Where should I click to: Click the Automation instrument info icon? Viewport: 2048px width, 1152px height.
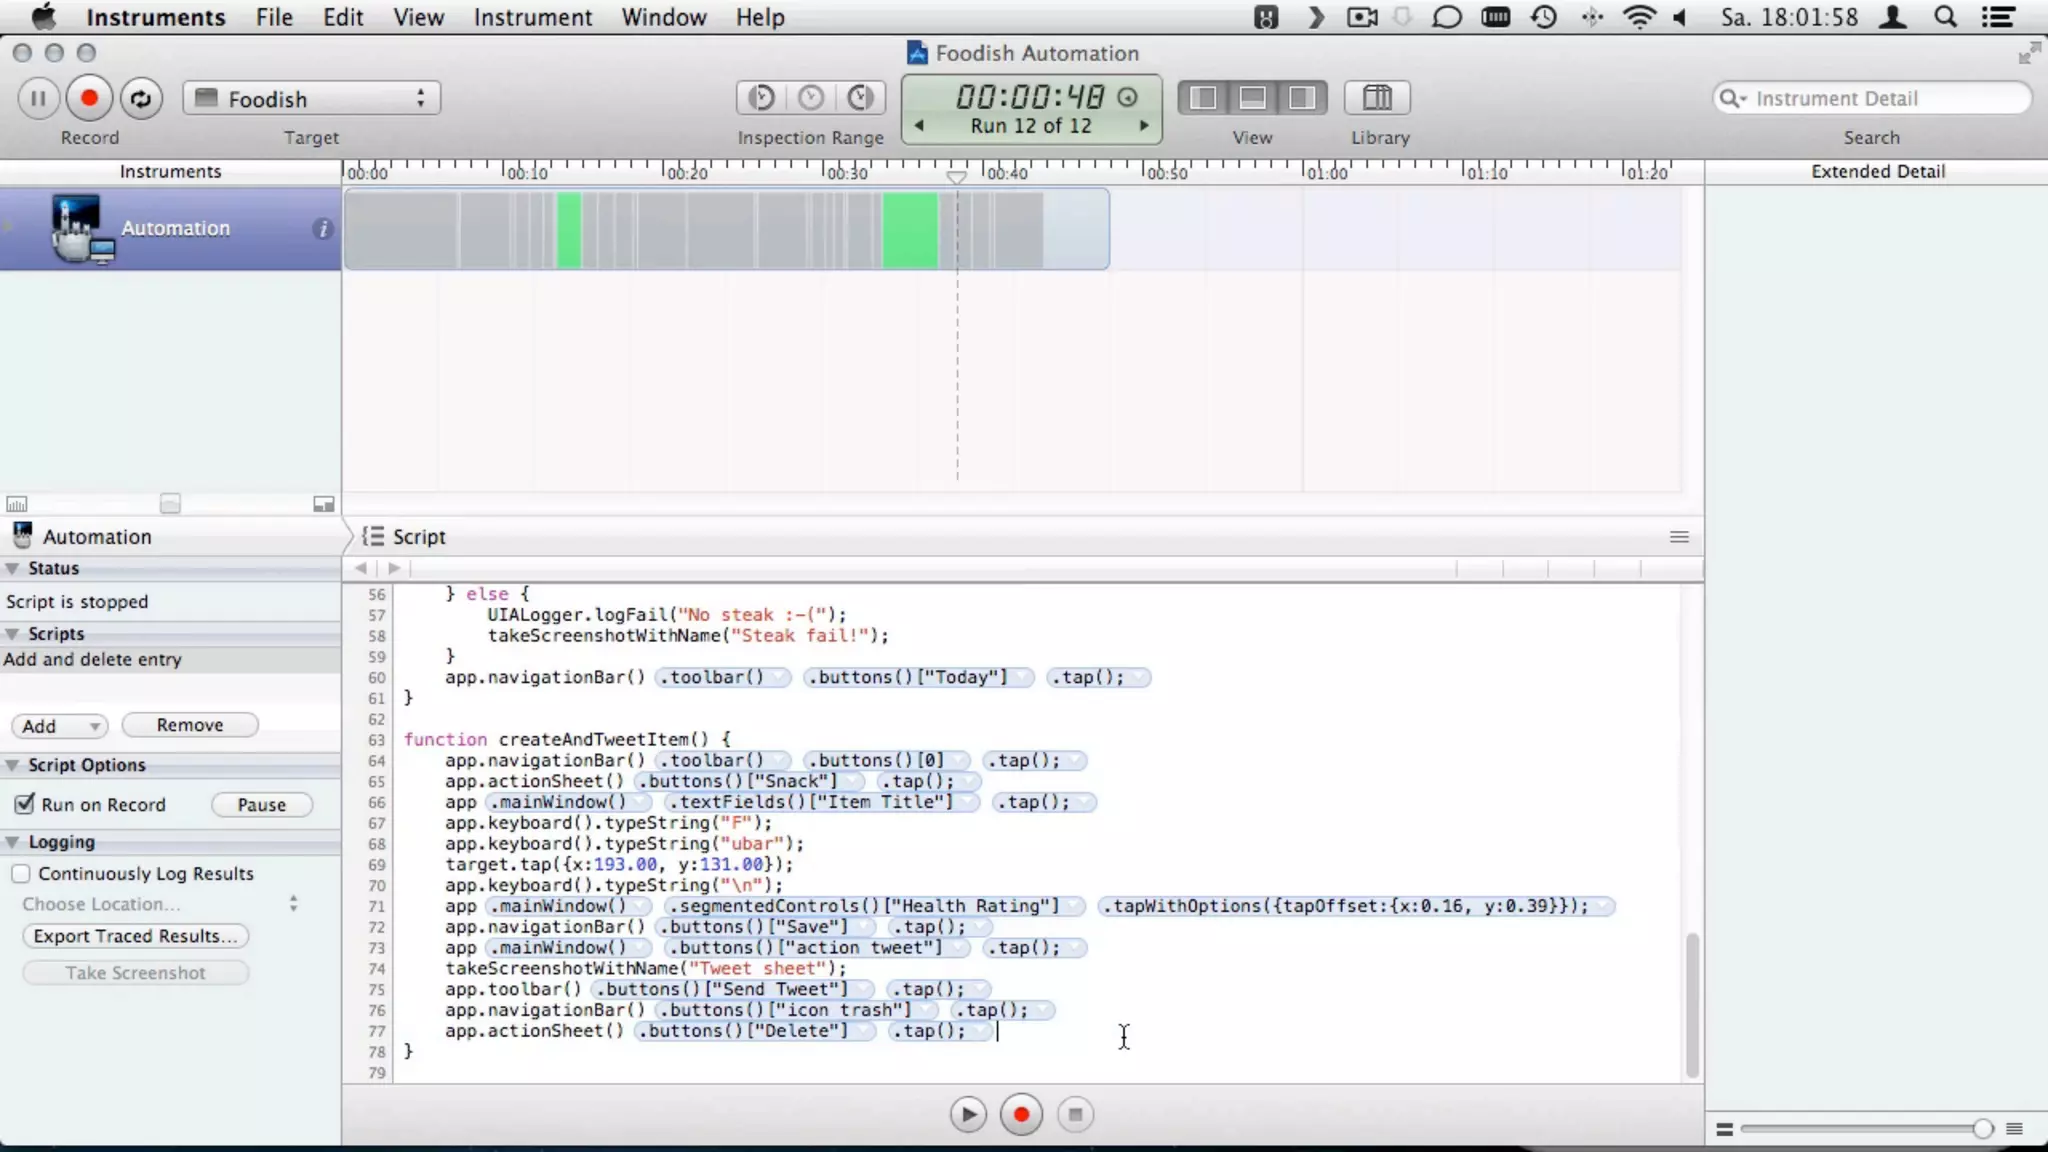(322, 229)
